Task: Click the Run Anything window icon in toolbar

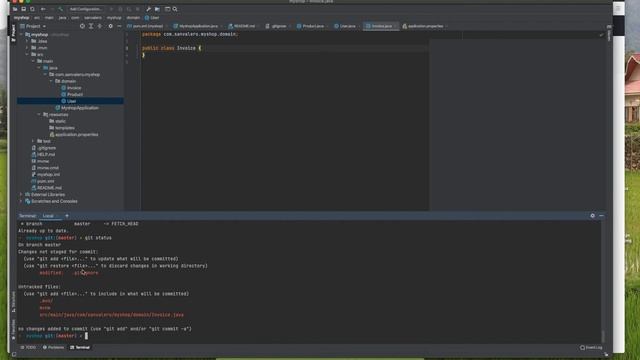Action: [x=167, y=9]
